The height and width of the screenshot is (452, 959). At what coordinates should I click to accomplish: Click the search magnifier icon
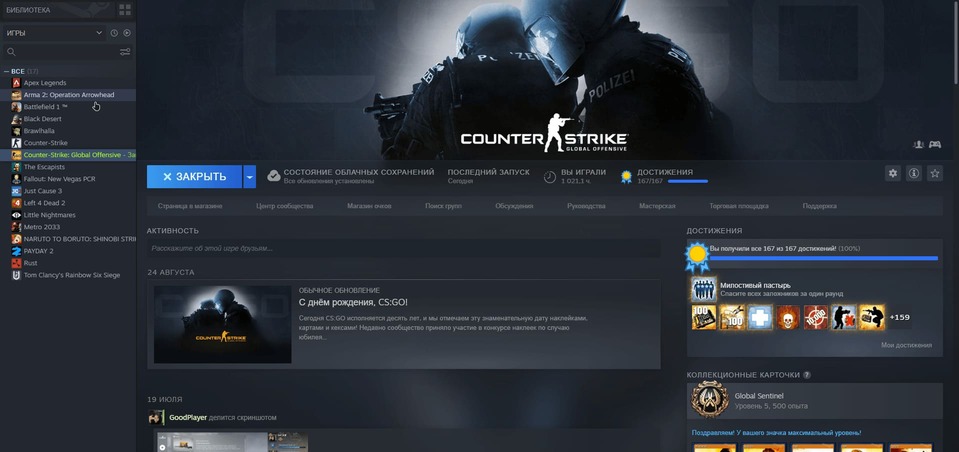click(11, 52)
